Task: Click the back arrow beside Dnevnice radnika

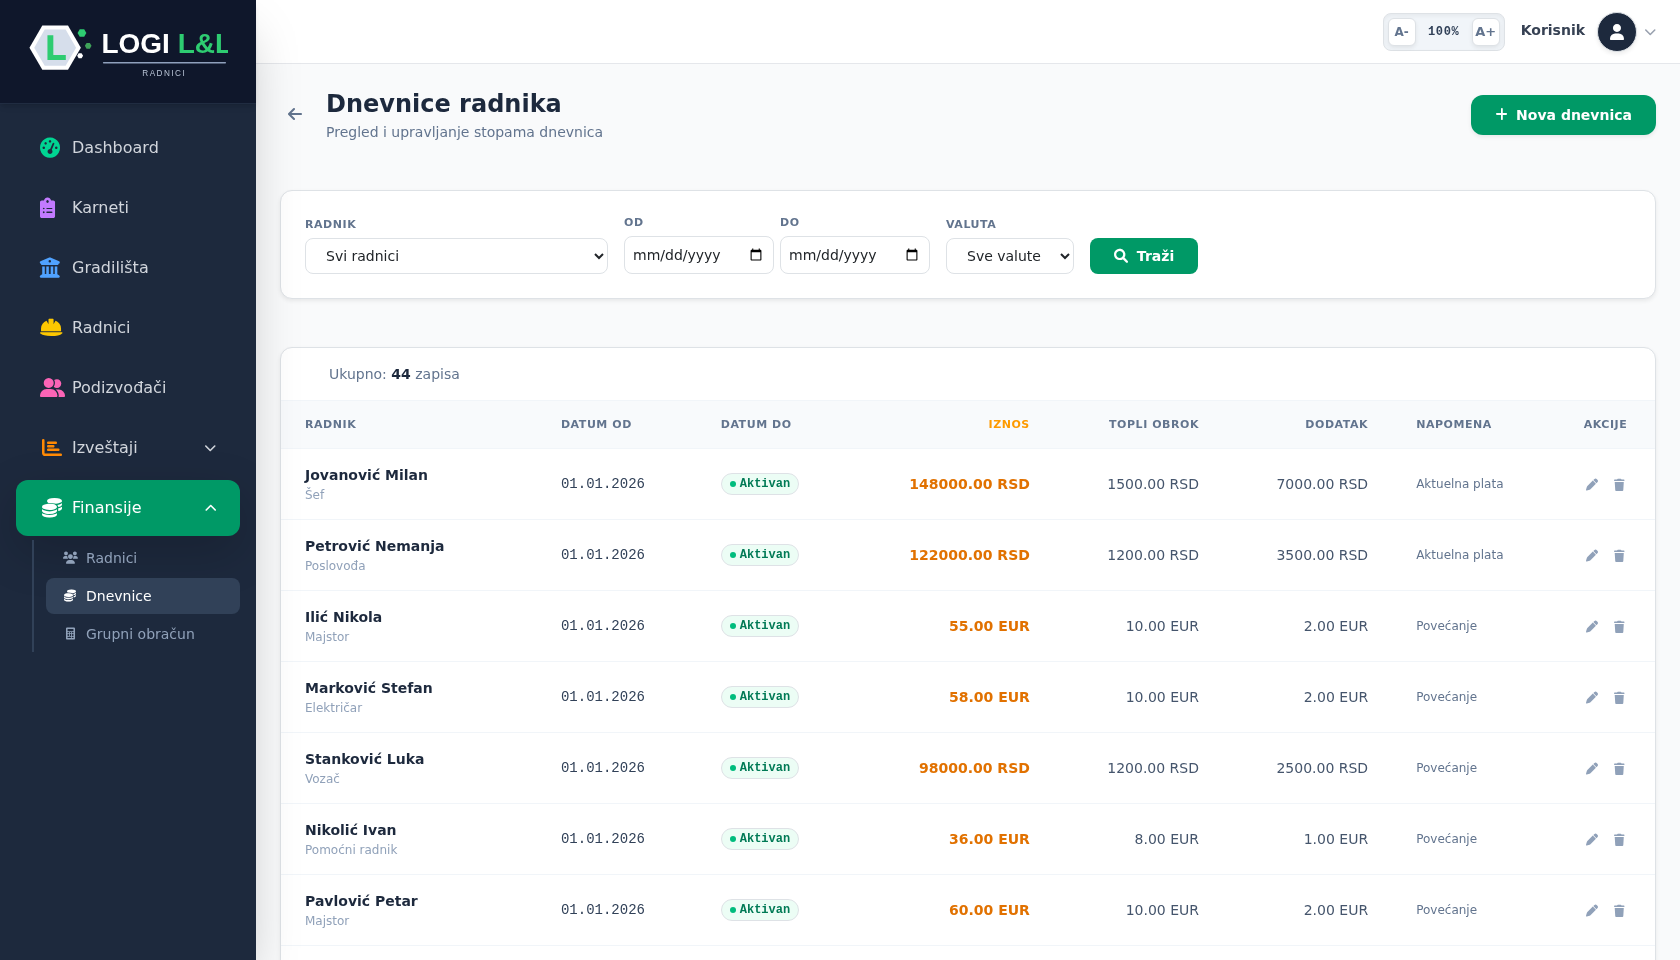Action: coord(295,114)
